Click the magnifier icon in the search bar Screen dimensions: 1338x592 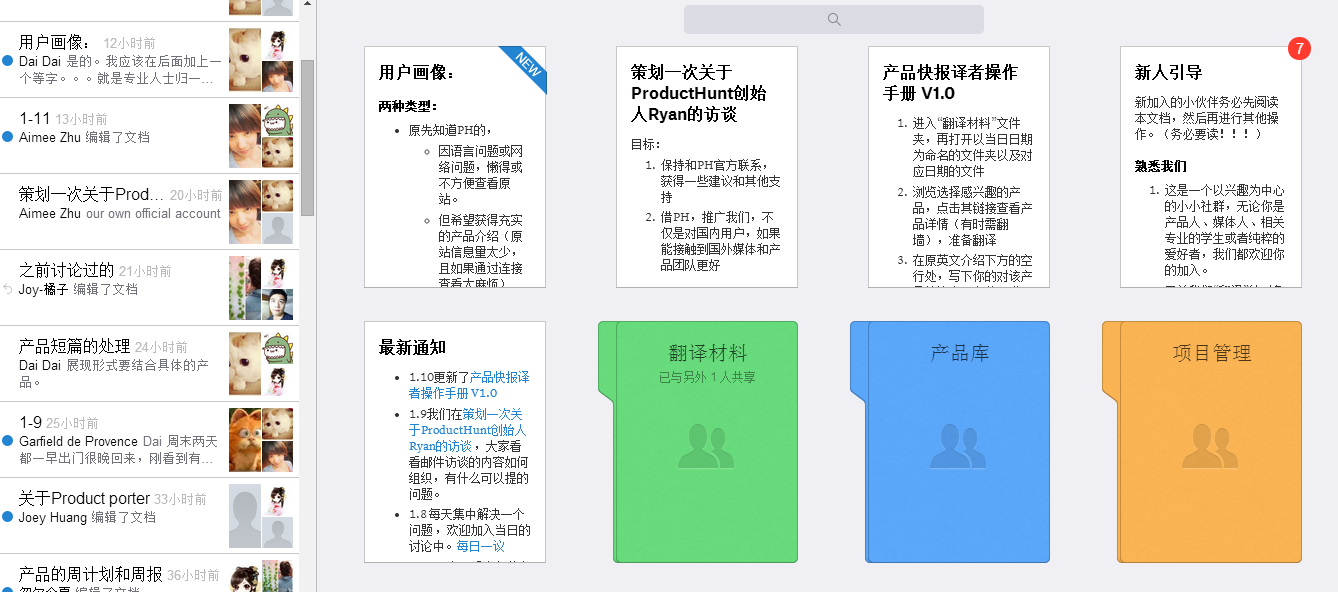tap(834, 19)
